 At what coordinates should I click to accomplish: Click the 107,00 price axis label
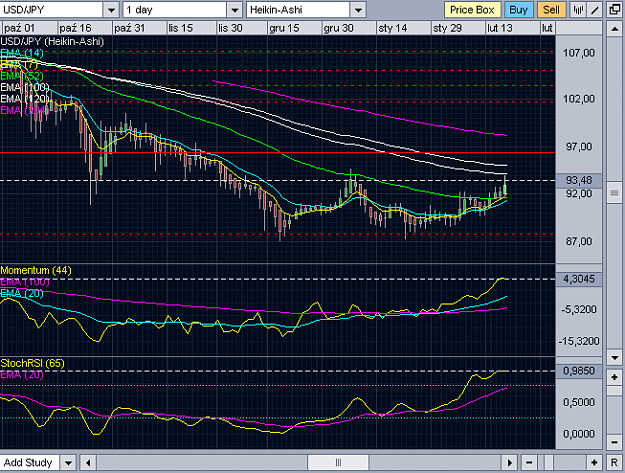[579, 53]
